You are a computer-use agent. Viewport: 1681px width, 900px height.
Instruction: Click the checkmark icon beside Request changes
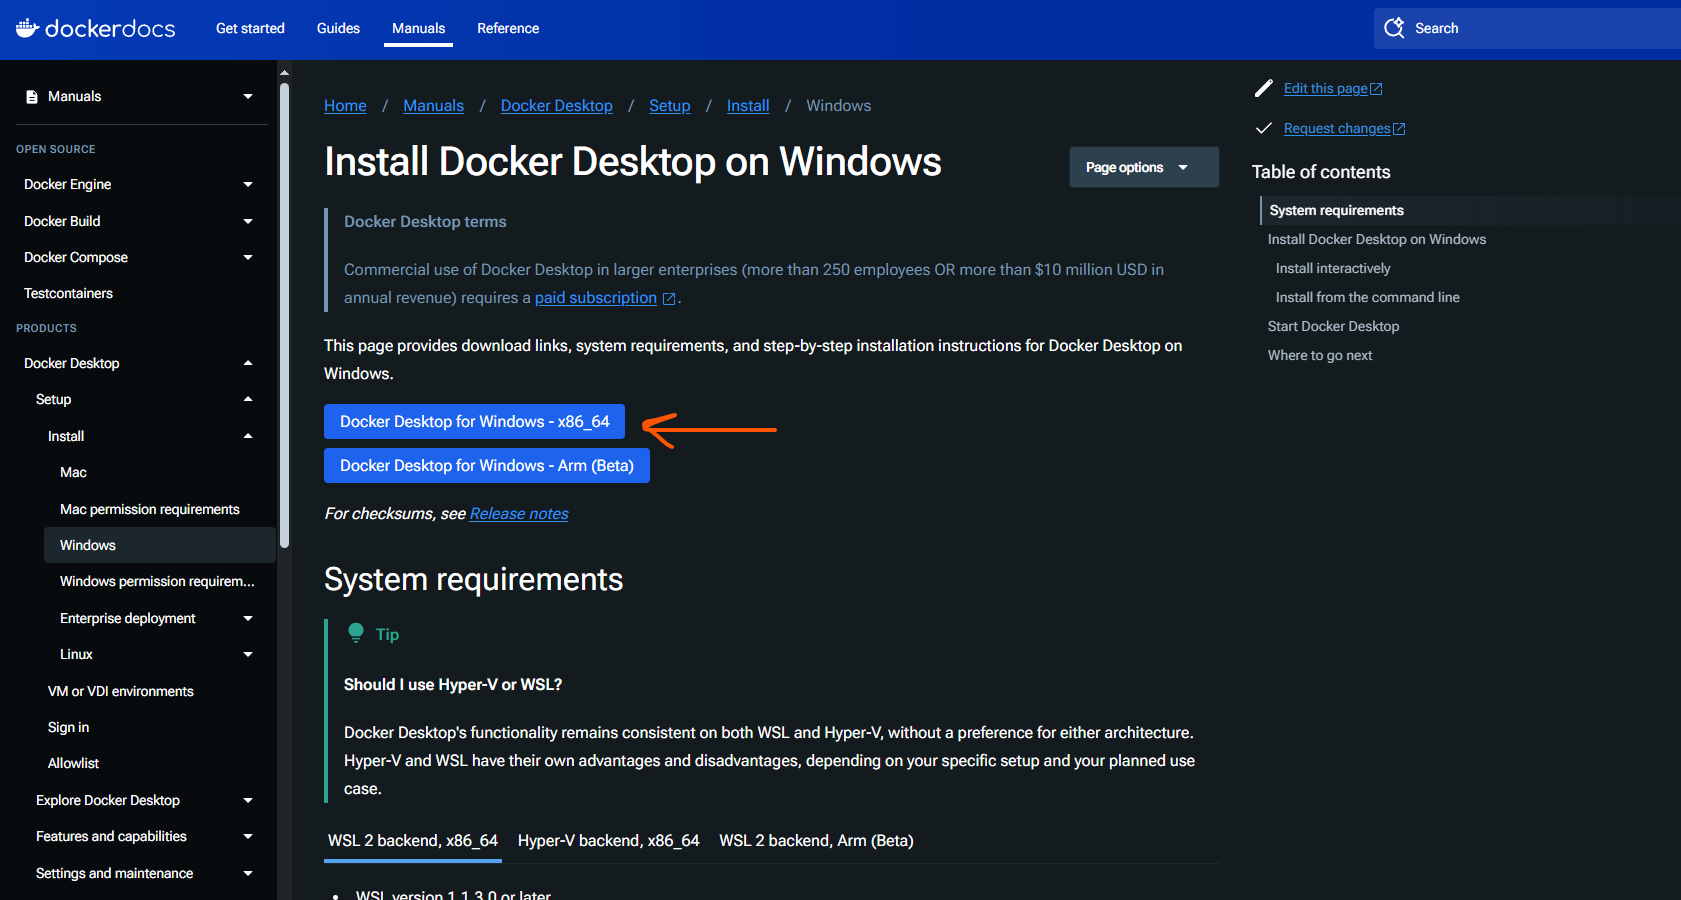point(1264,128)
